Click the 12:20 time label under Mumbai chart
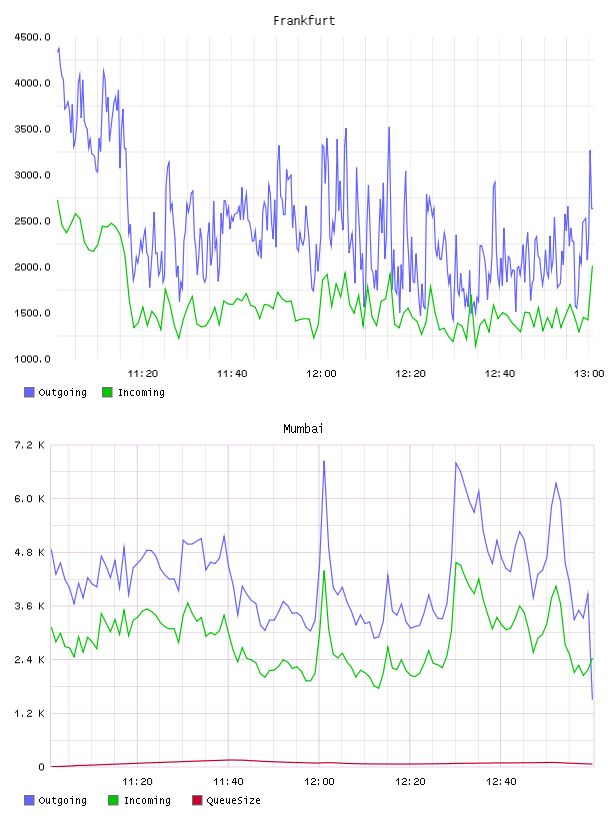 pyautogui.click(x=410, y=782)
